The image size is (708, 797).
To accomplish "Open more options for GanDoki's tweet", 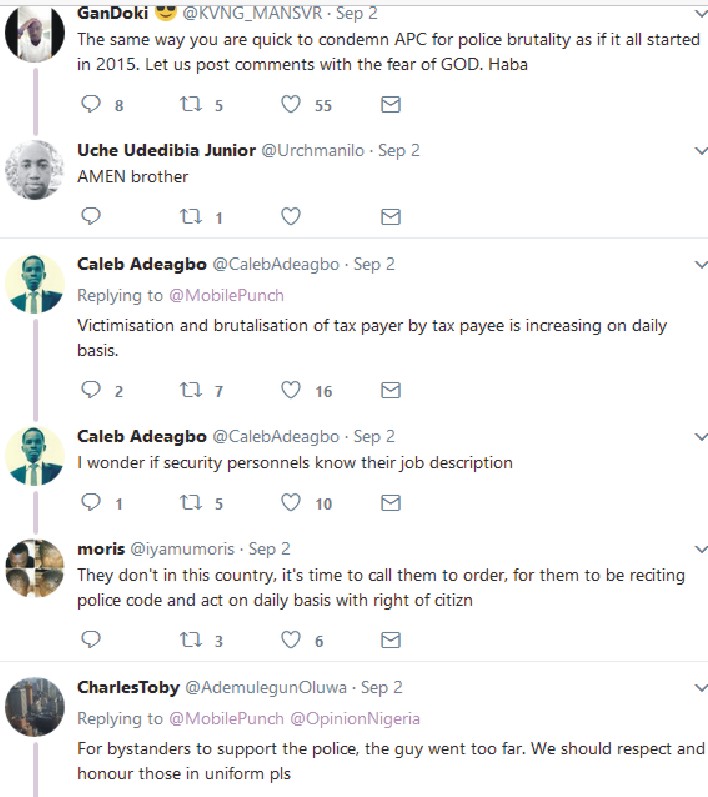I will [x=700, y=13].
